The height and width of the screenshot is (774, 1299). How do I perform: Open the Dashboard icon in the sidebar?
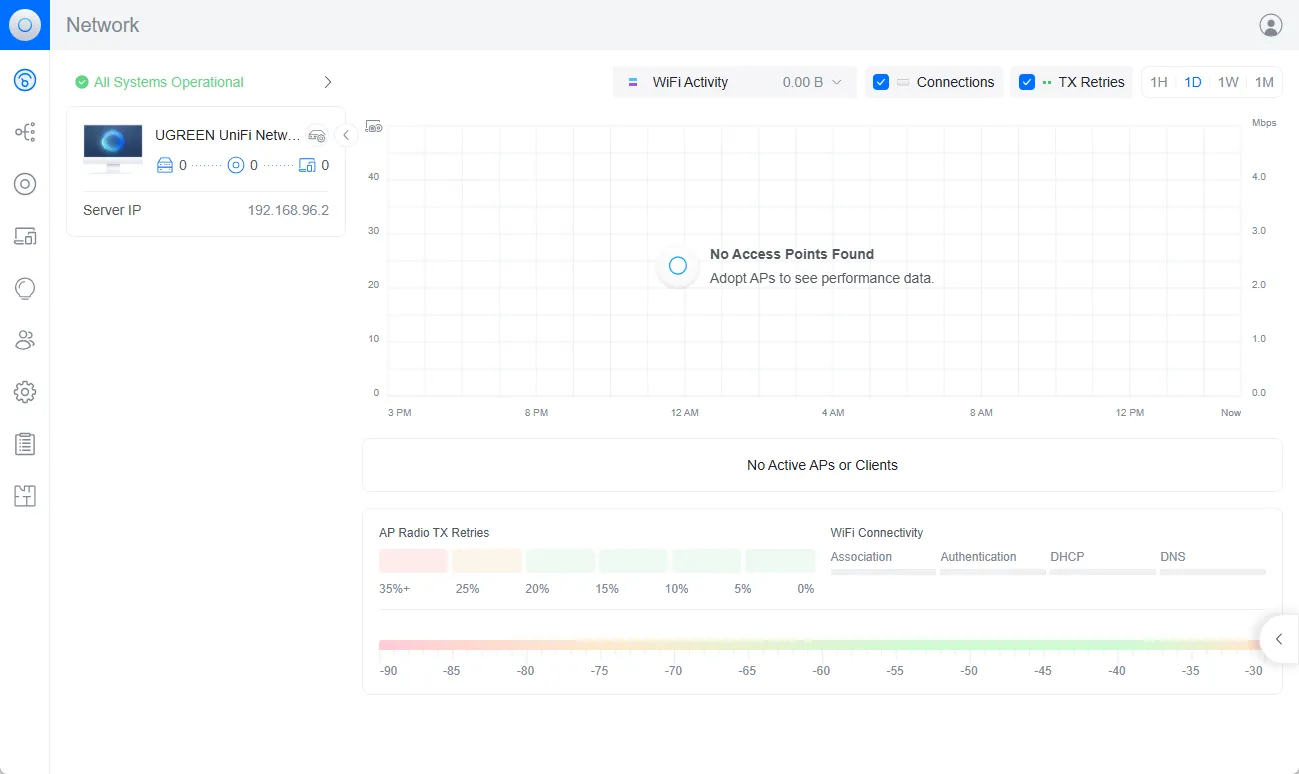coord(25,81)
